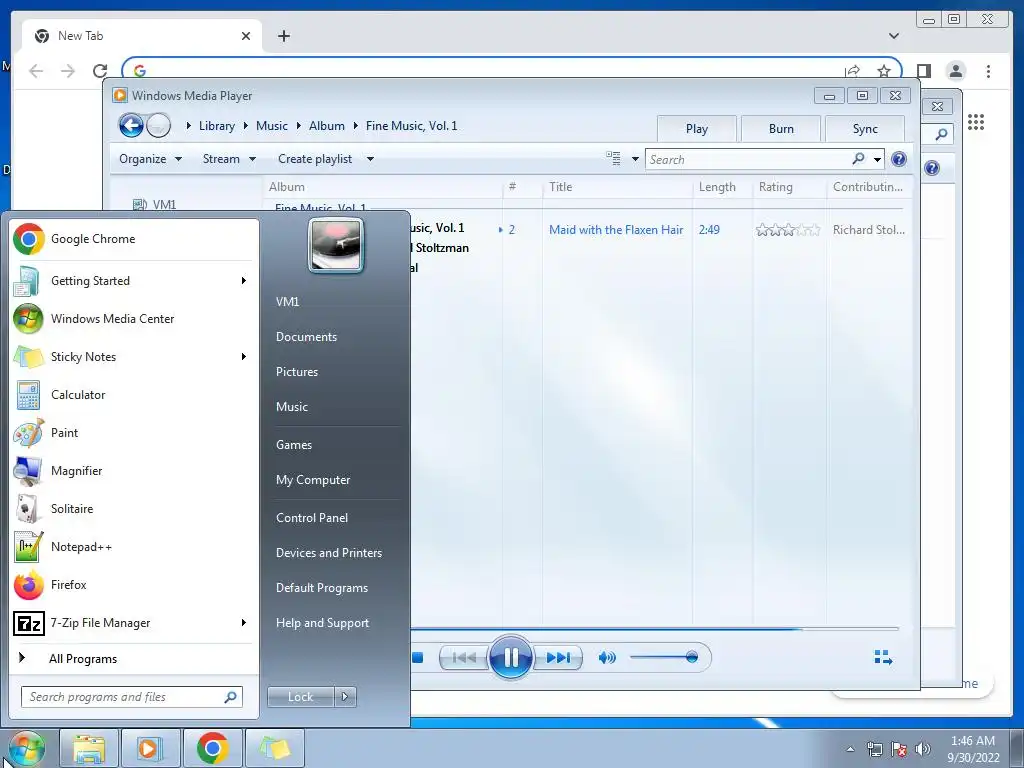Select track Maid with the Flaxen Hair
1024x768 pixels.
coord(616,230)
